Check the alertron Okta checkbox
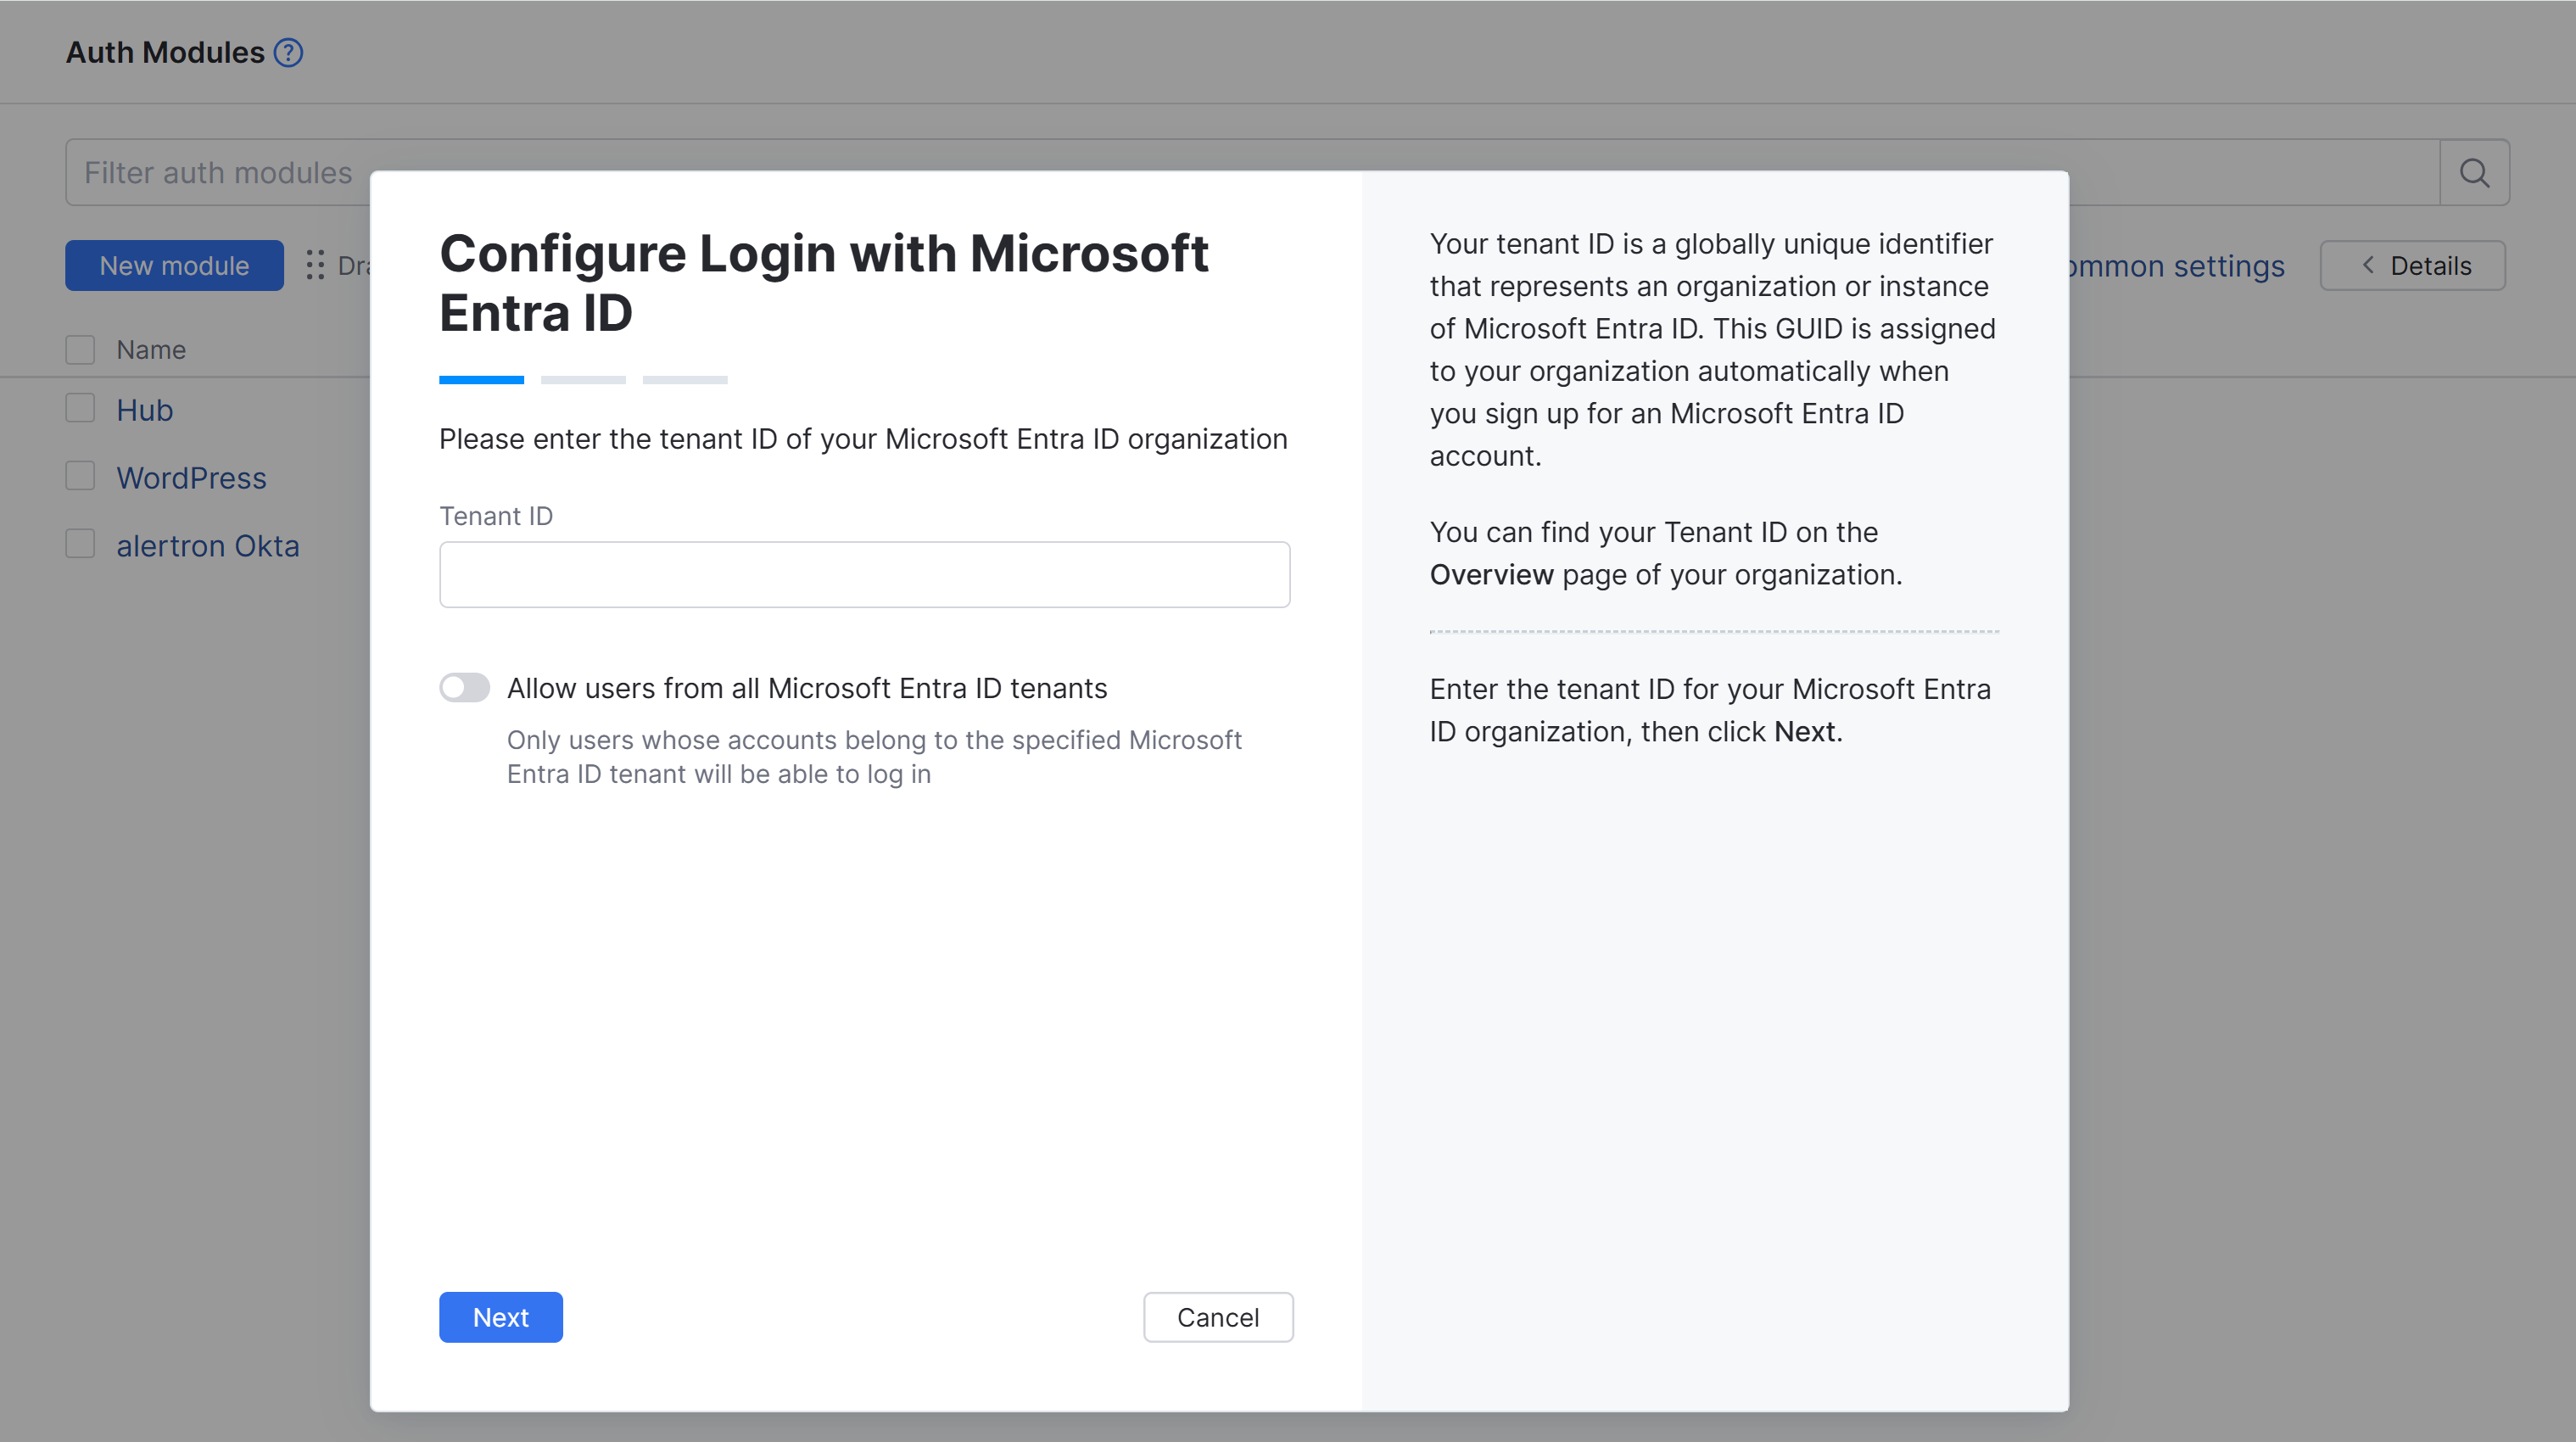 (x=80, y=545)
